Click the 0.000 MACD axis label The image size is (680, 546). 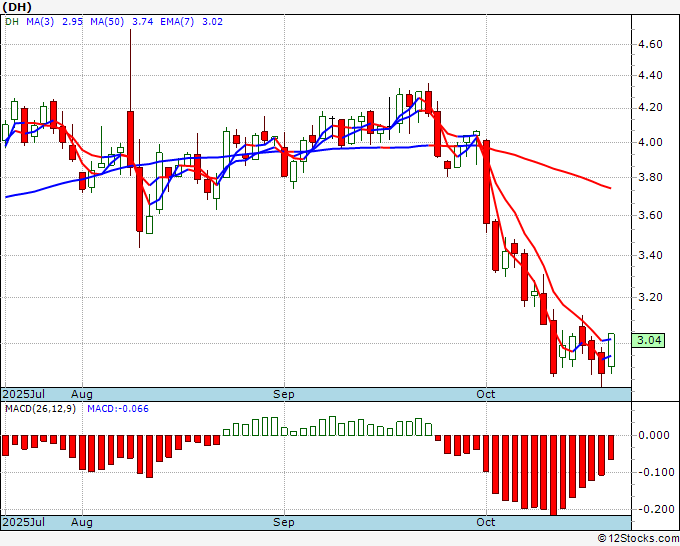click(x=654, y=435)
